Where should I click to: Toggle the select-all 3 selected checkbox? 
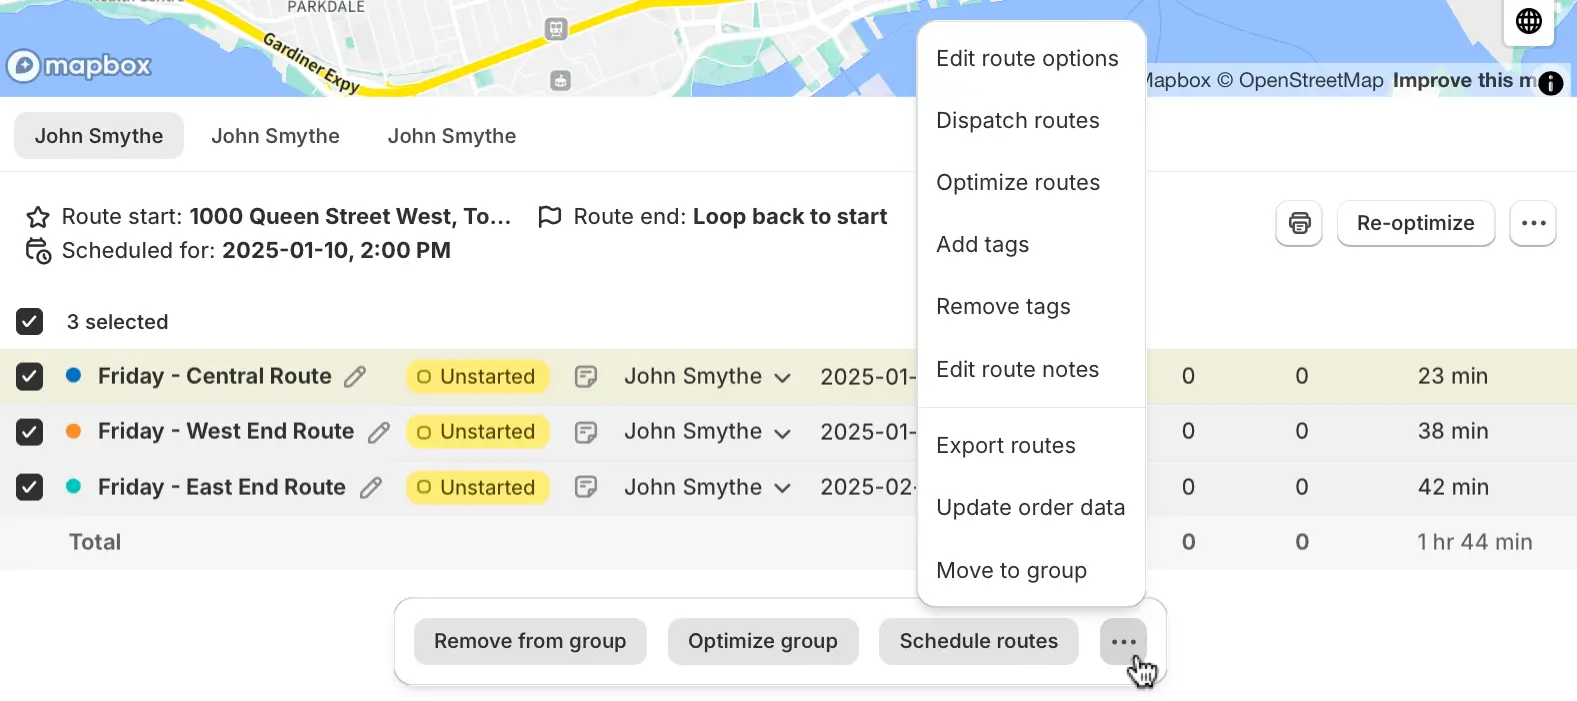click(x=30, y=322)
